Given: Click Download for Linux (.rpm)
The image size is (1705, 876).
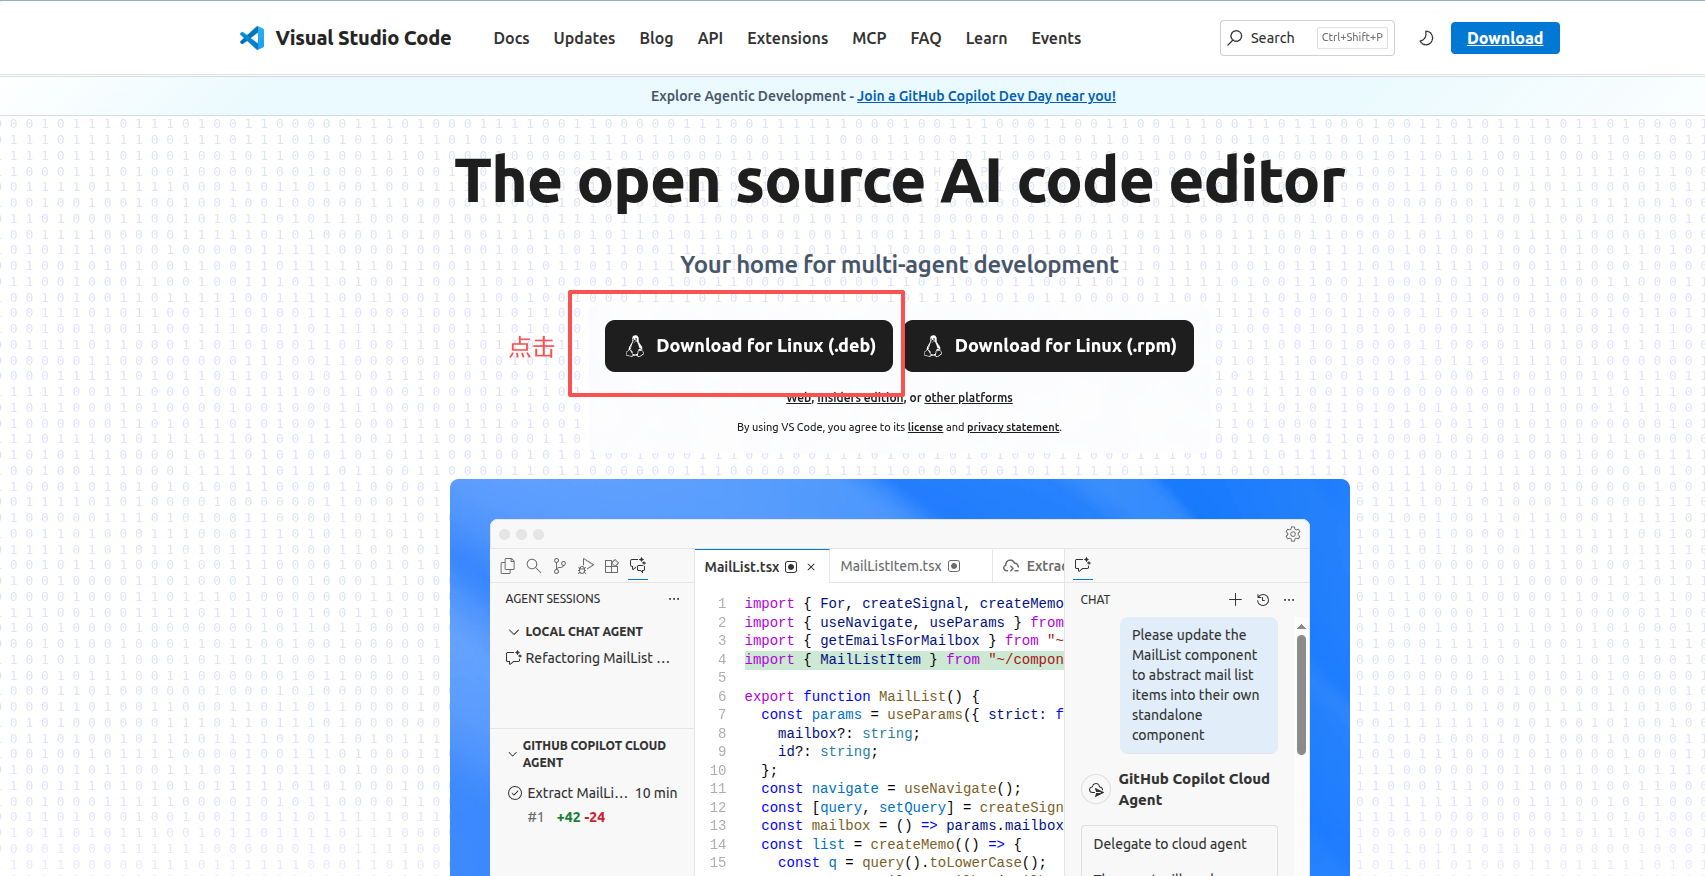Looking at the screenshot, I should (1049, 346).
